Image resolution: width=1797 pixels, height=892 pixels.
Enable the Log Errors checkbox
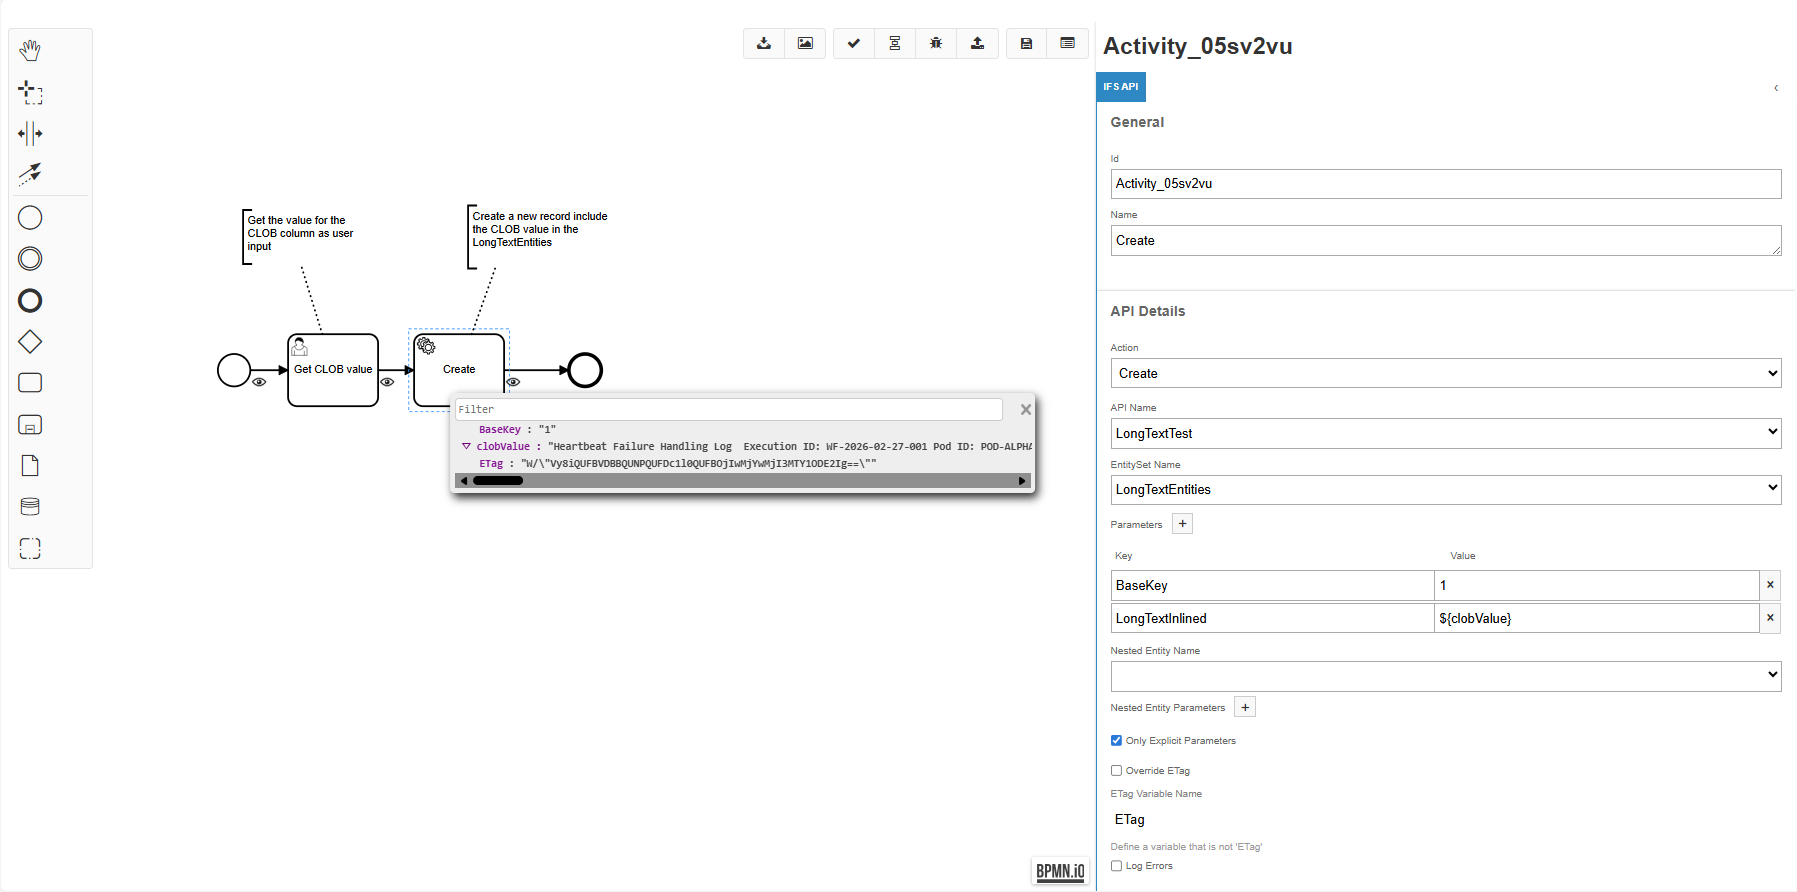1116,866
